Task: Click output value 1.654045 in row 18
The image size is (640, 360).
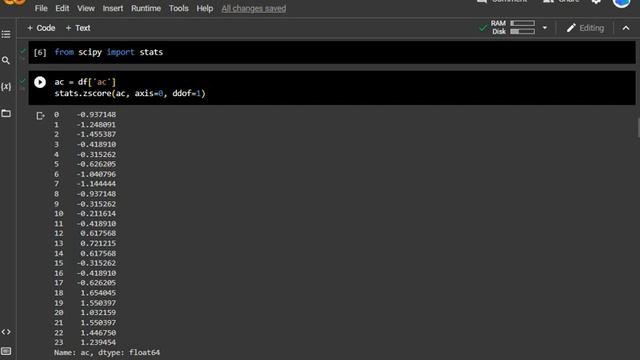Action: point(98,293)
